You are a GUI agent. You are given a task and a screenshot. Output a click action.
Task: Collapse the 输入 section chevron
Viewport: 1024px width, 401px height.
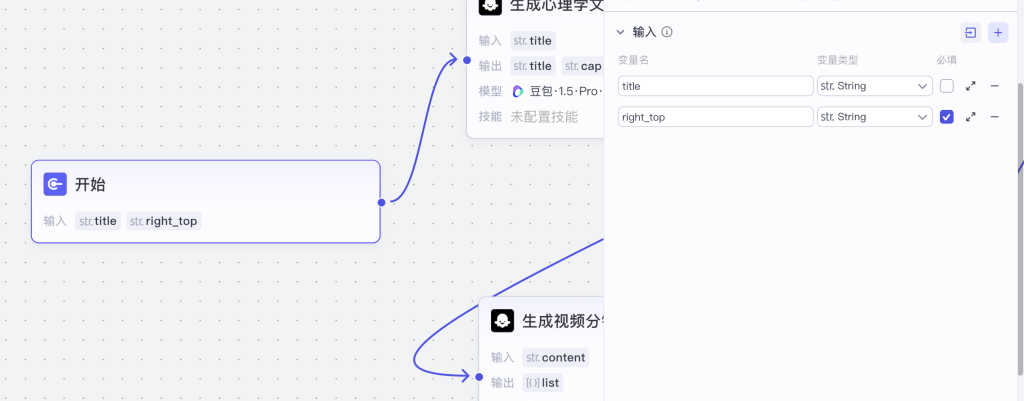pyautogui.click(x=620, y=32)
